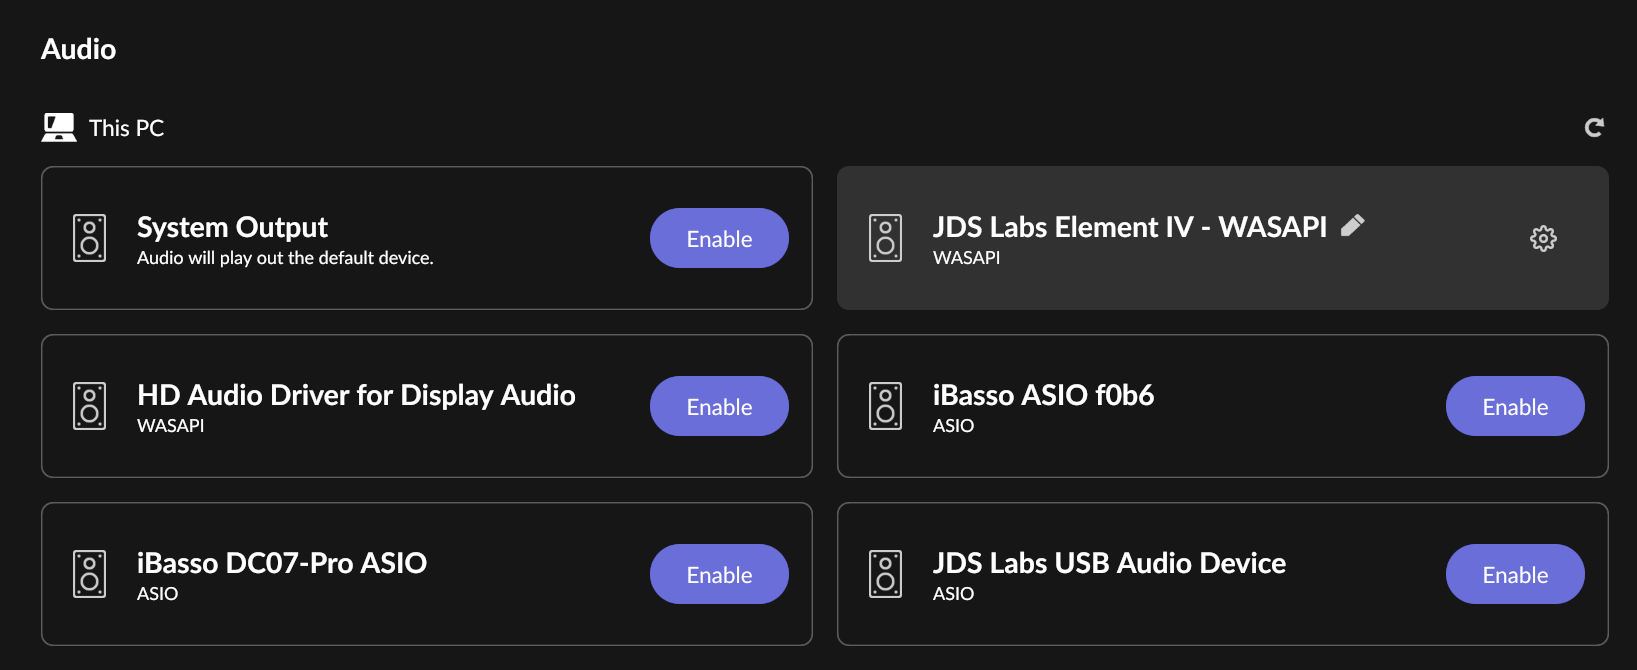Click the iBasso DC07-Pro ASIO speaker icon
This screenshot has width=1637, height=670.
[x=90, y=574]
